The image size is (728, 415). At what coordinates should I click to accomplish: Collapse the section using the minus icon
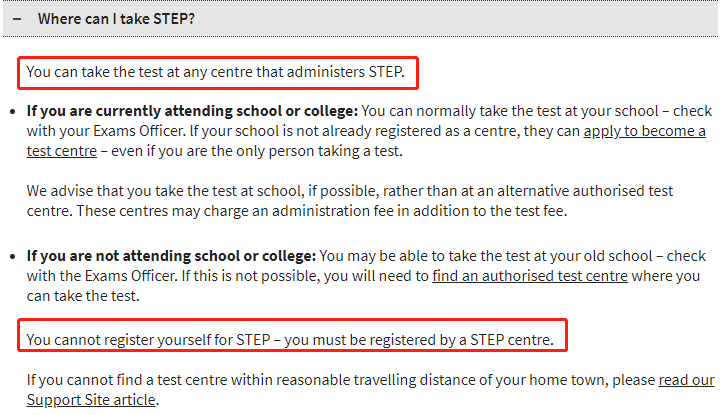17,19
